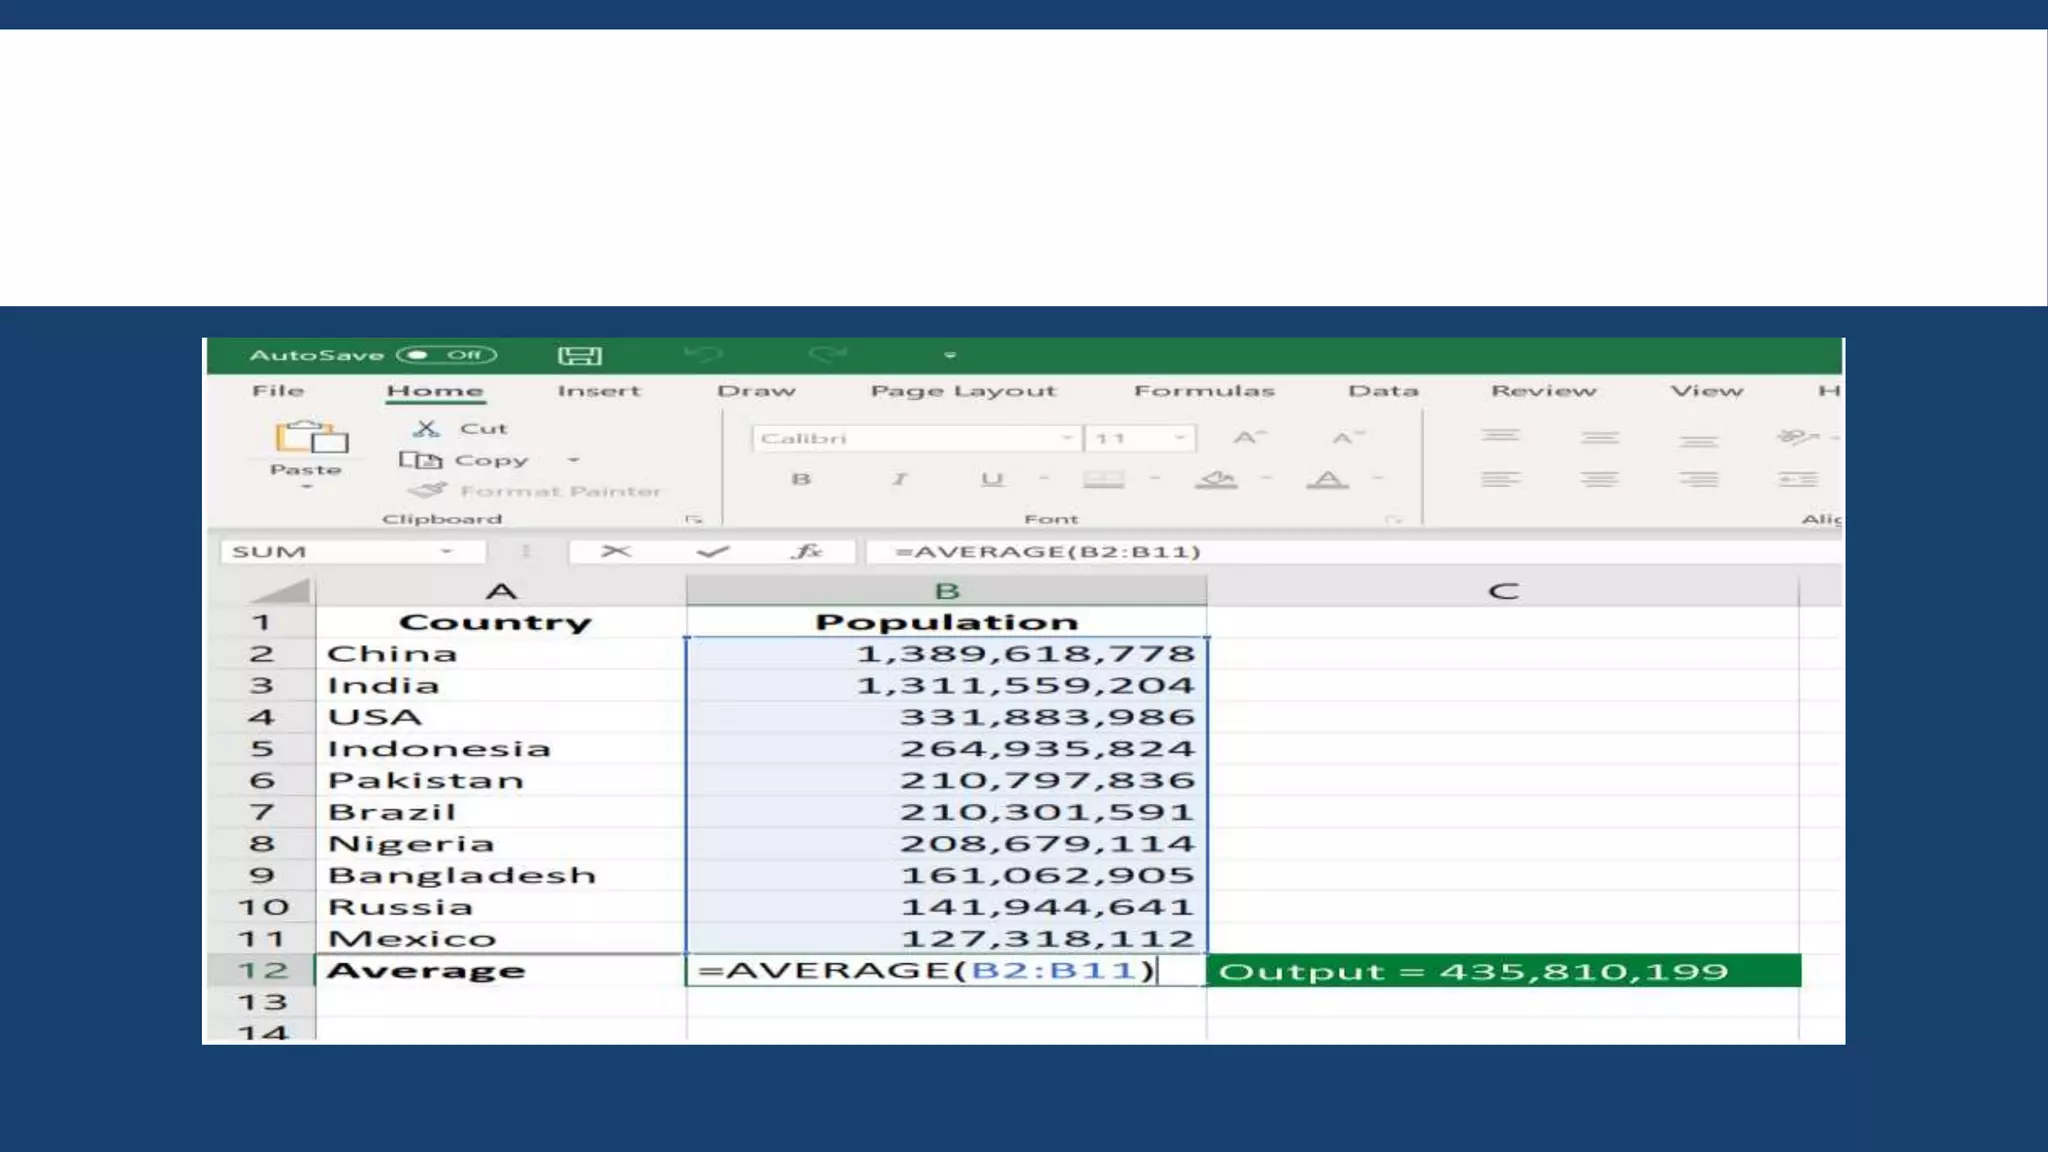Select column B header
Screen dimensions: 2048x1152
pos(946,591)
